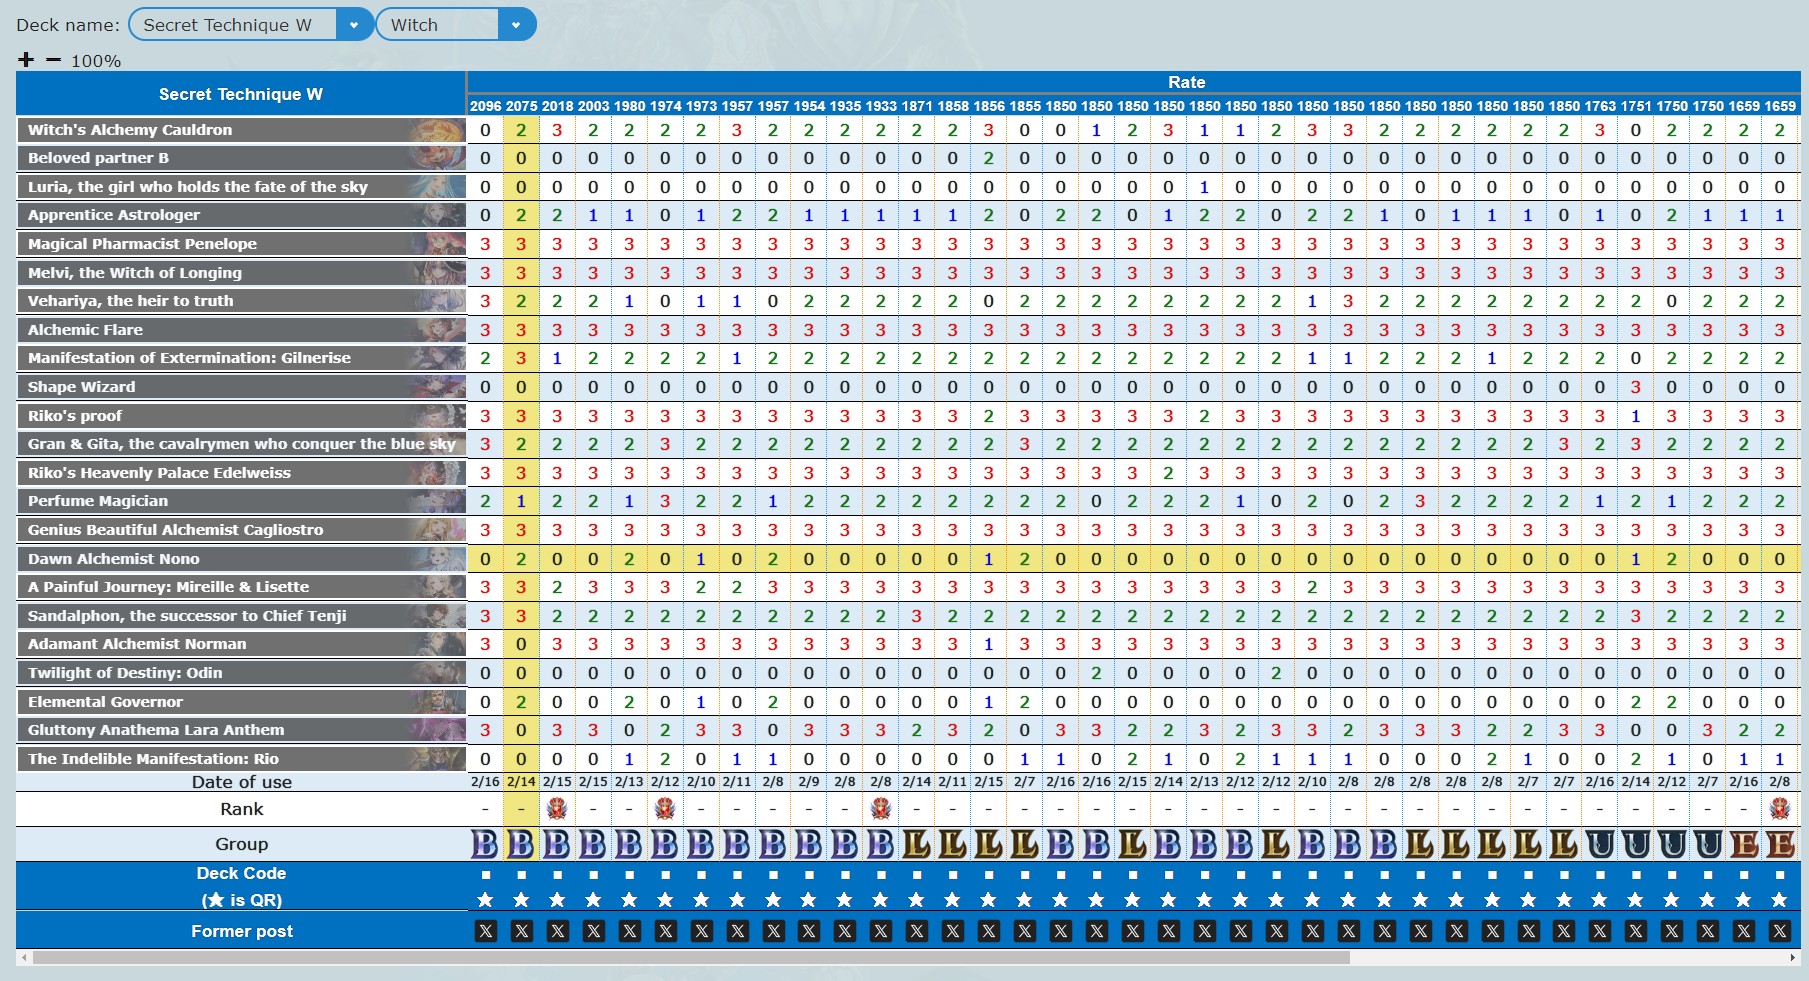
Task: Click the 100% zoom level text
Action: point(96,61)
